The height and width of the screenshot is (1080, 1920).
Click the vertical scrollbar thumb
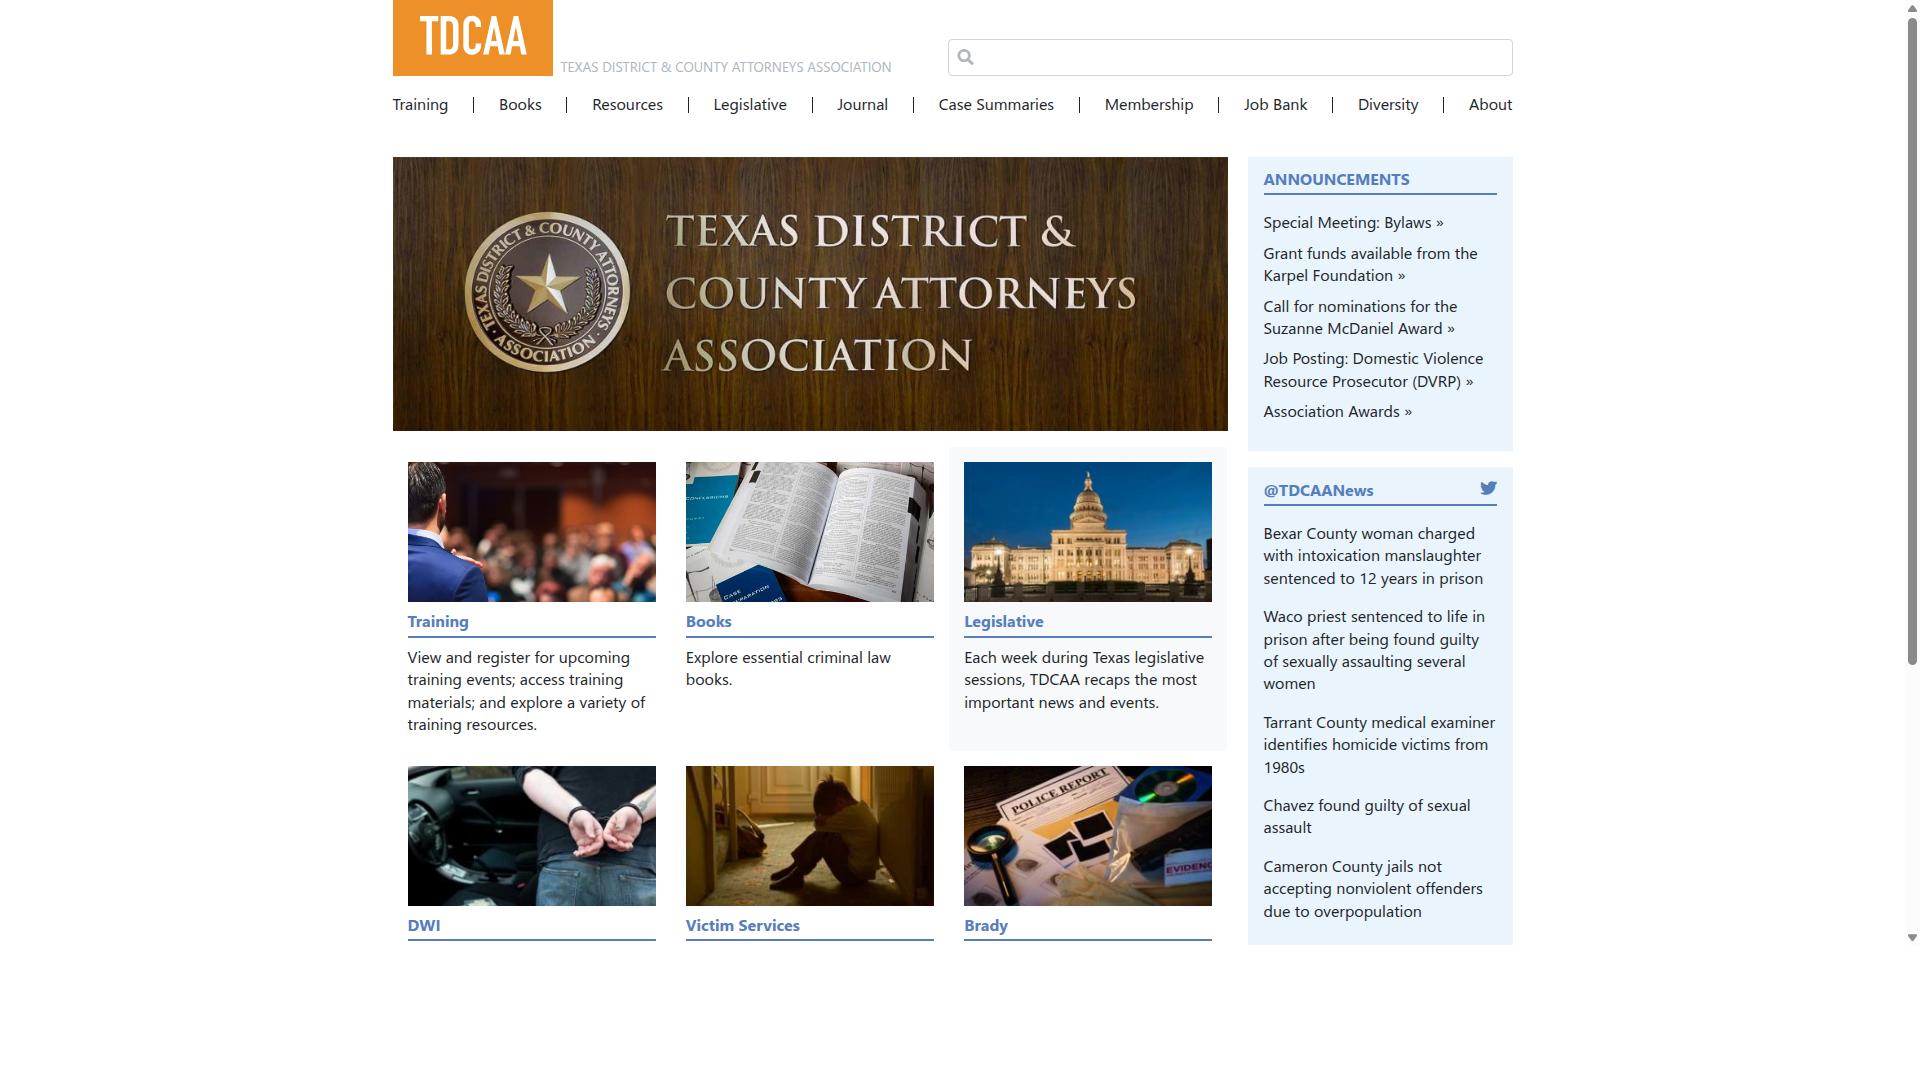coord(1912,340)
